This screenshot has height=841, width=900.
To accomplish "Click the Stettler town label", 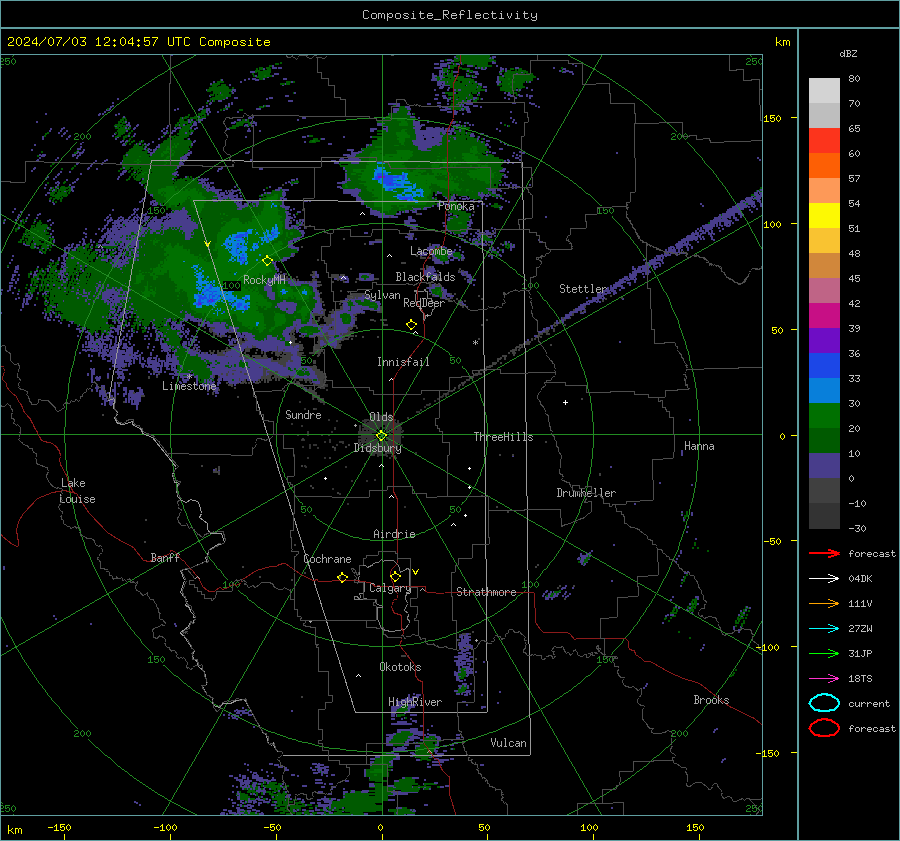I will click(x=583, y=289).
